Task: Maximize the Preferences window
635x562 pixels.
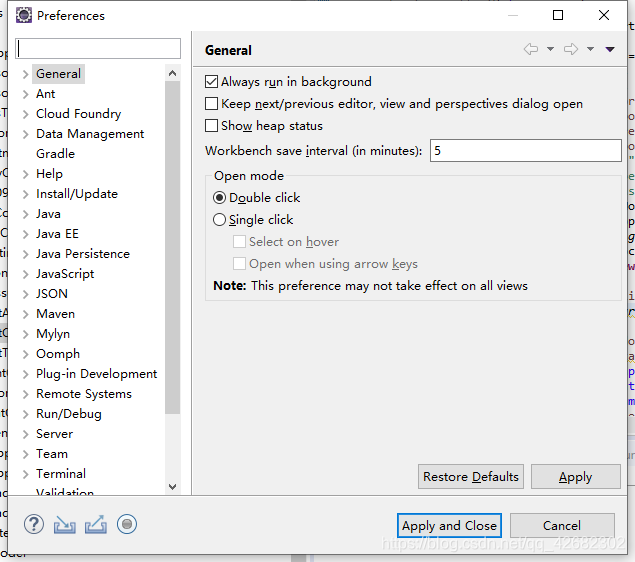Action: tap(558, 15)
